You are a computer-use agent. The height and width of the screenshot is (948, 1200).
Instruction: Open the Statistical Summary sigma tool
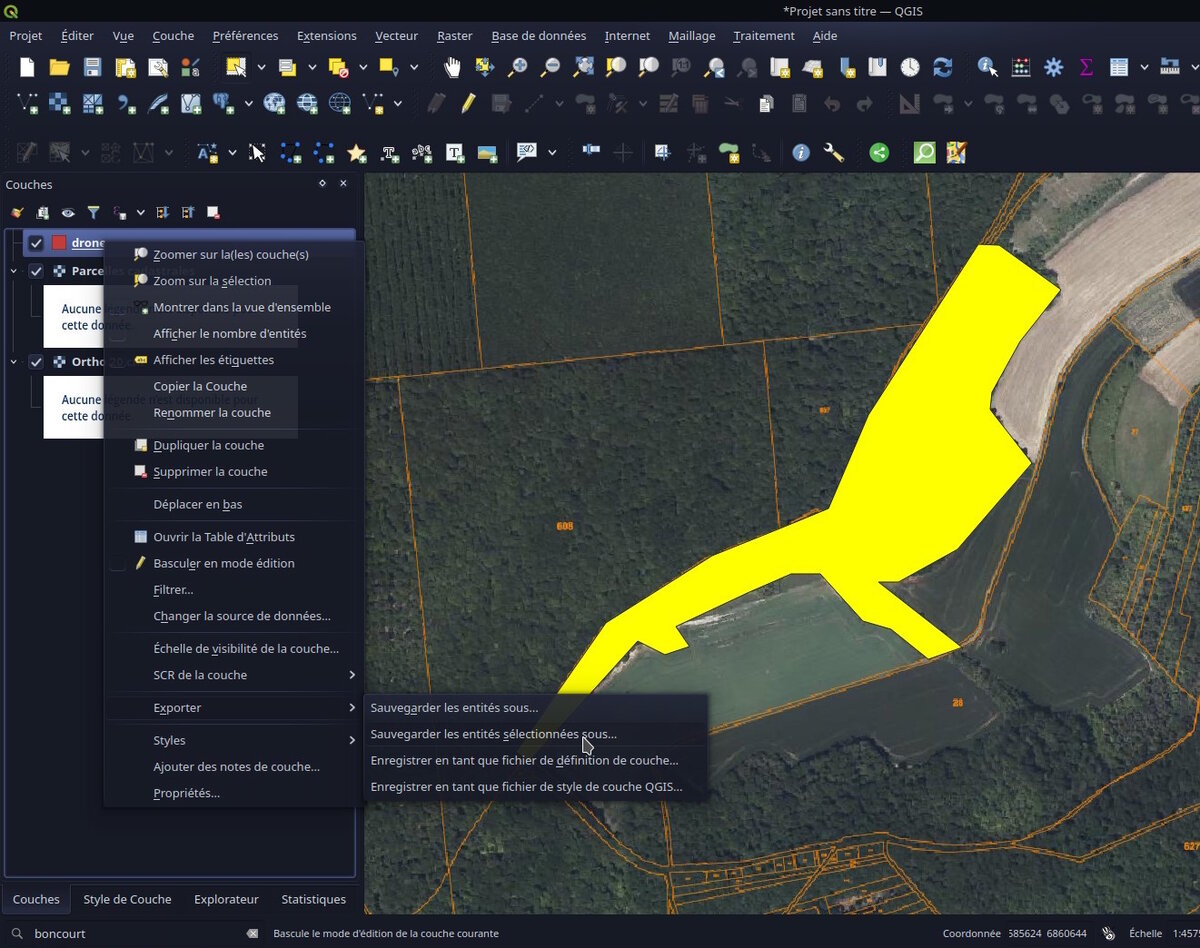click(1086, 67)
